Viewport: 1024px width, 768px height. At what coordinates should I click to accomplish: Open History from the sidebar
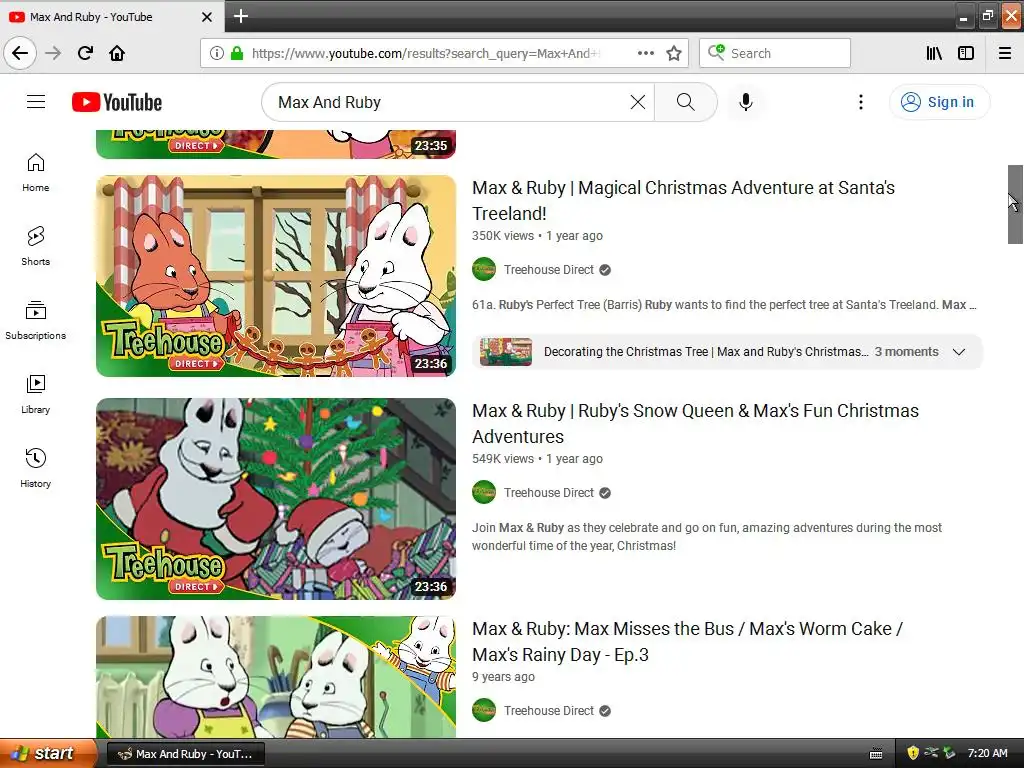(36, 468)
